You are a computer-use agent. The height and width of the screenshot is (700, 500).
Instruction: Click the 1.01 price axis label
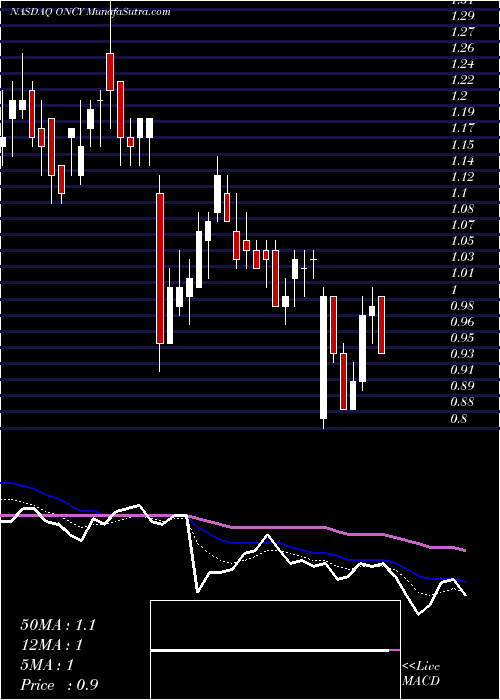pyautogui.click(x=462, y=273)
